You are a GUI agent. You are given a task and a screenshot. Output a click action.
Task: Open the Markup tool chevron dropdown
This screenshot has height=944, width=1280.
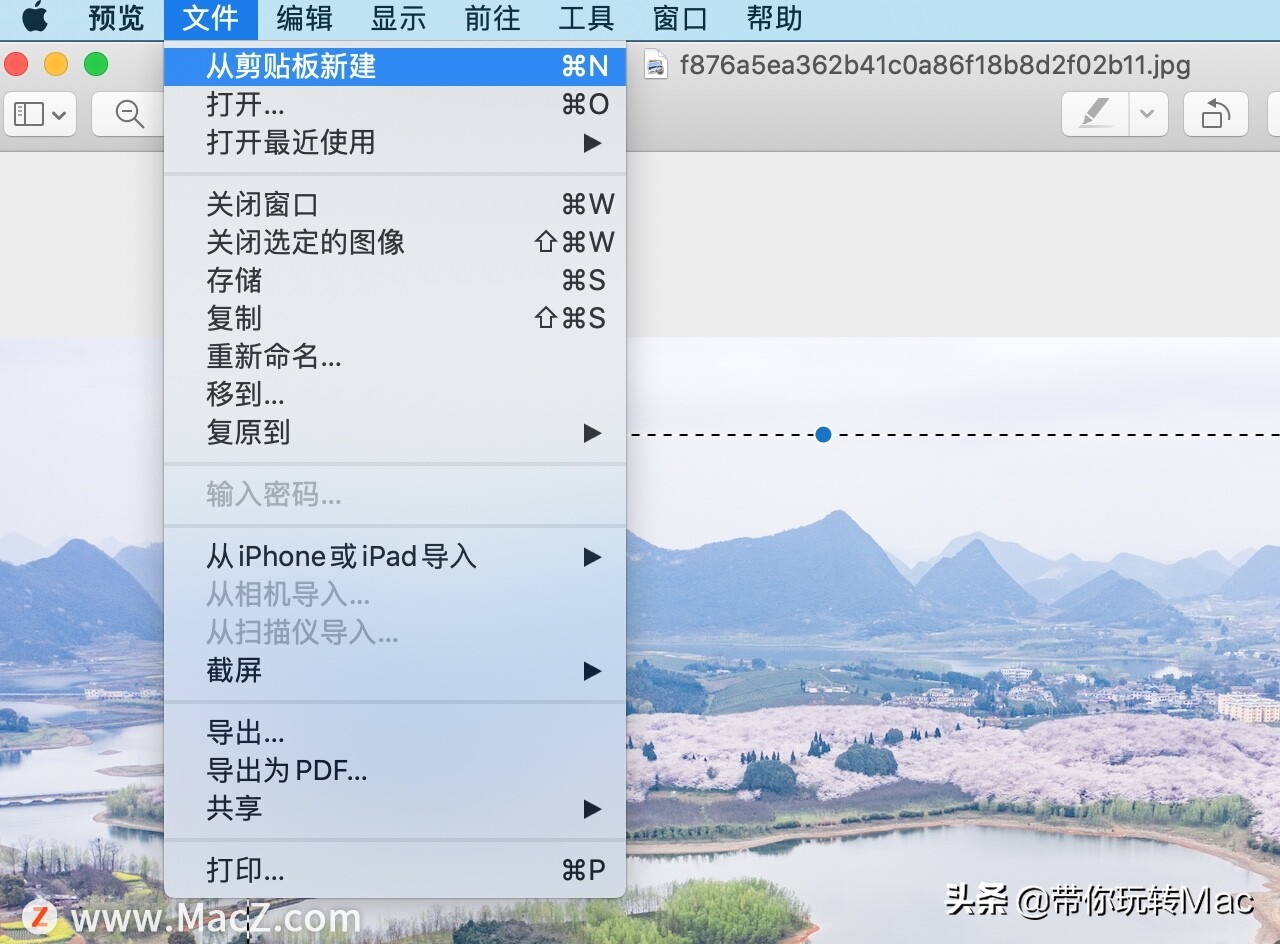click(x=1145, y=114)
